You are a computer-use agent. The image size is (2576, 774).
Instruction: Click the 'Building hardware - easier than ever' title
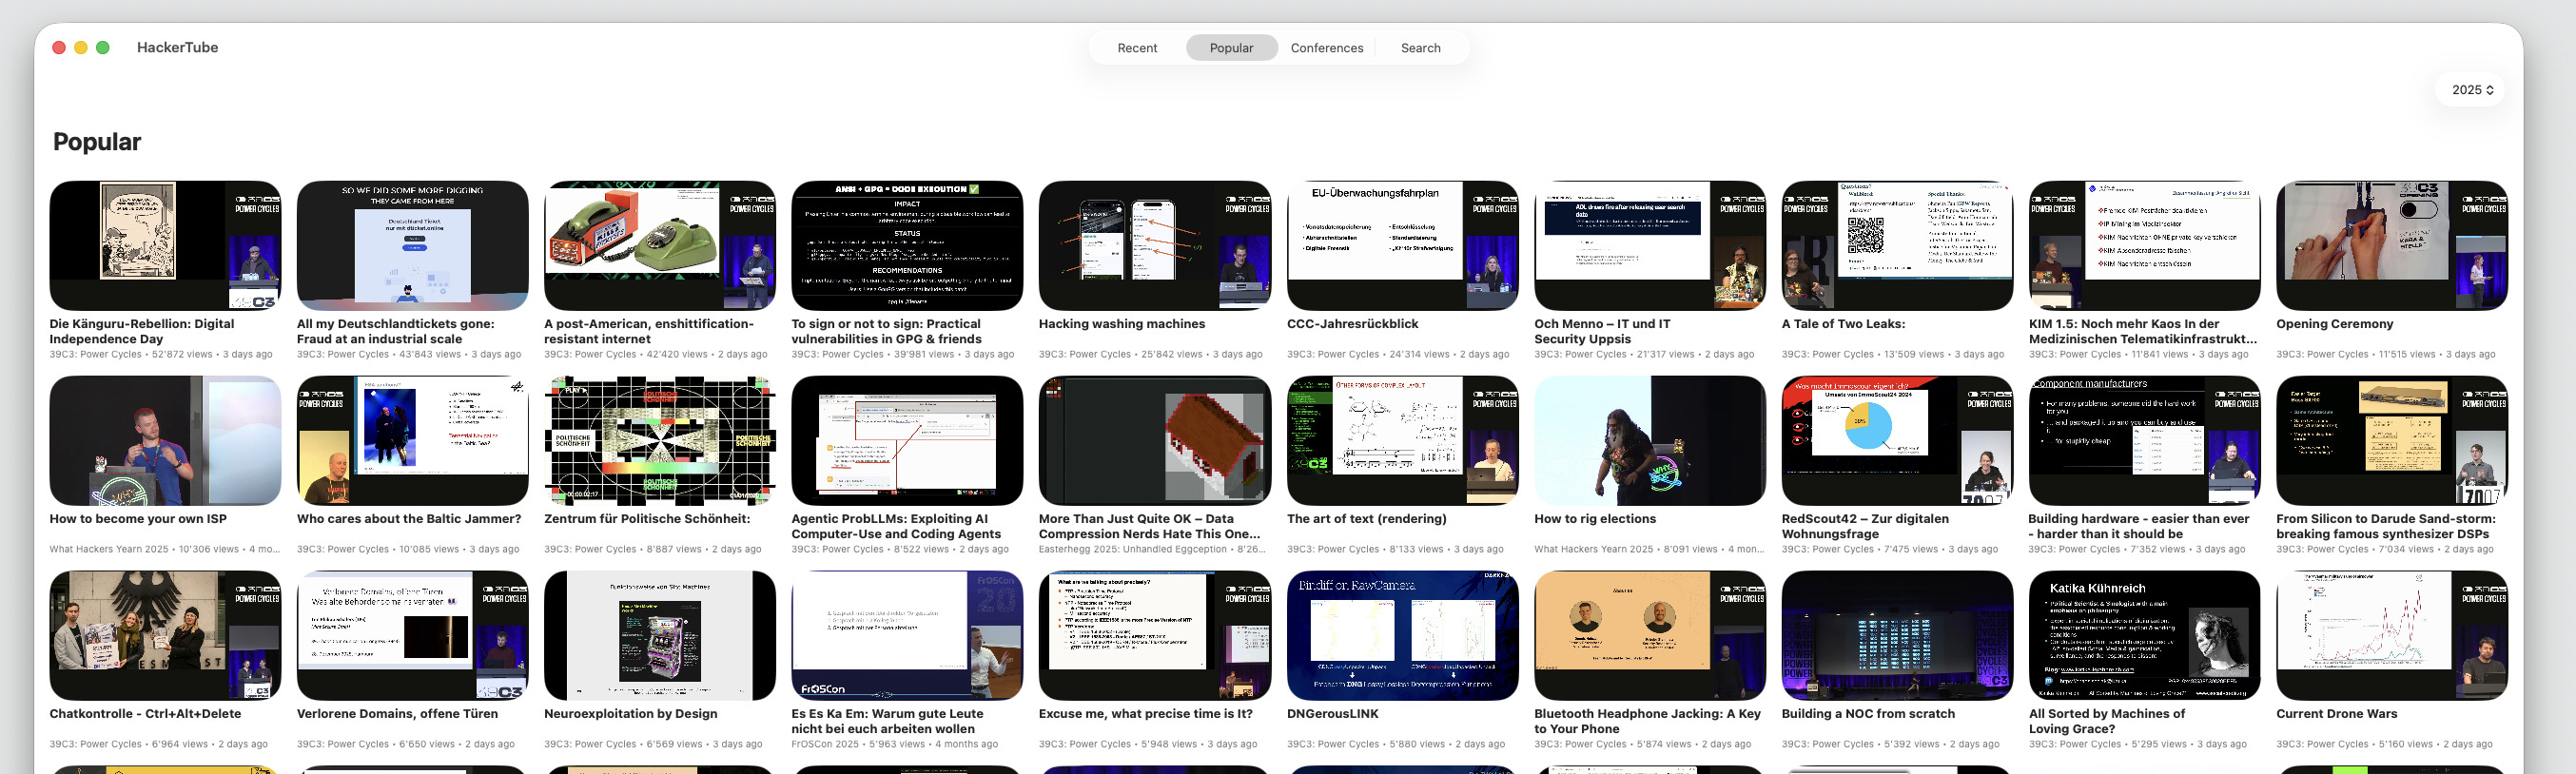pos(2138,526)
